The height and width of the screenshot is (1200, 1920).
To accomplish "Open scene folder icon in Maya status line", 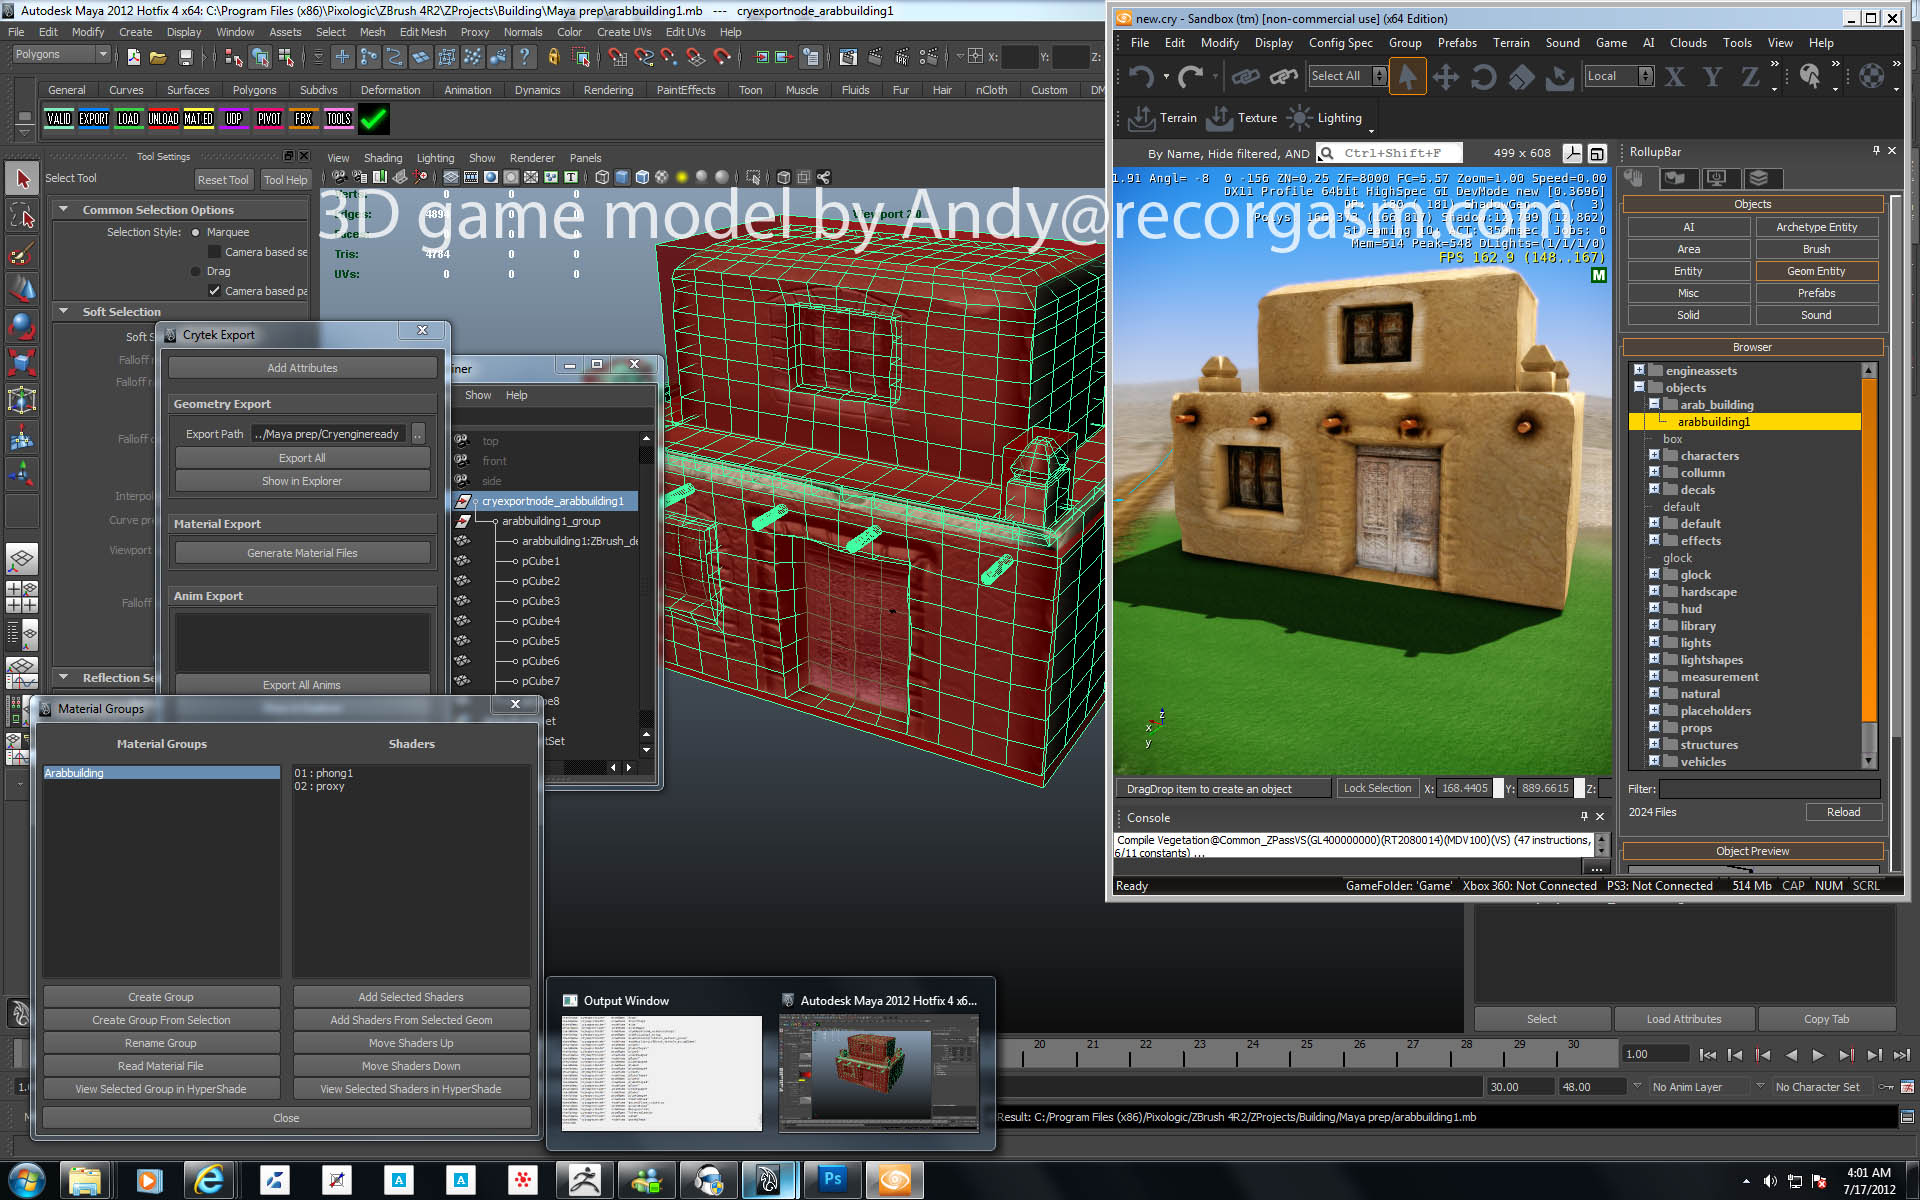I will 158,57.
